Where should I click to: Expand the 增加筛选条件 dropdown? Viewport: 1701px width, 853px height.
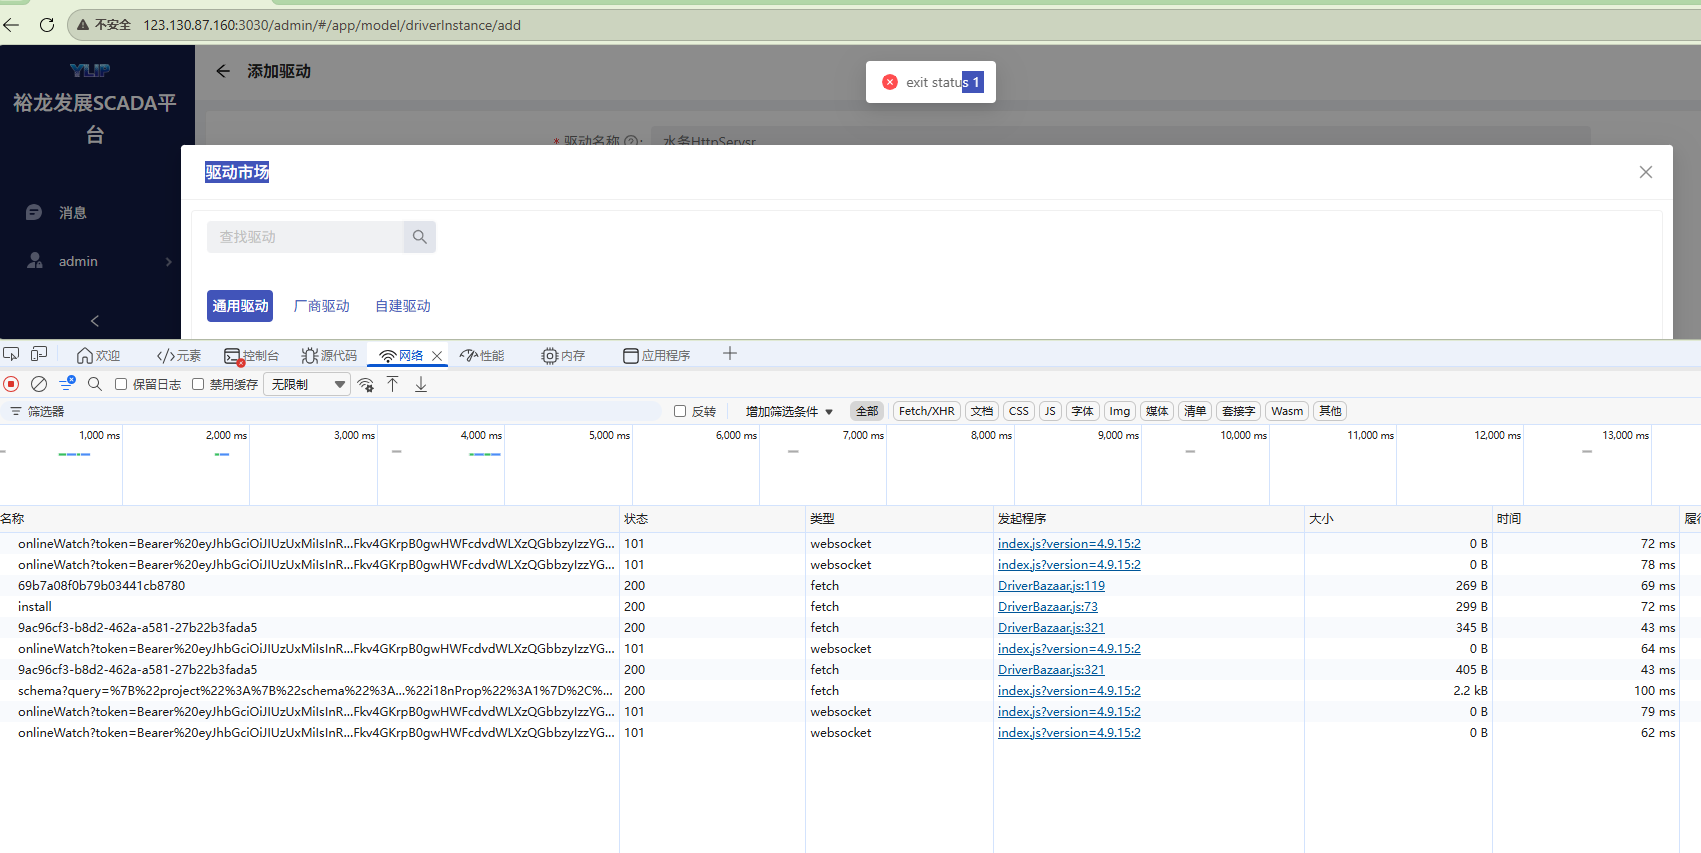pyautogui.click(x=789, y=411)
